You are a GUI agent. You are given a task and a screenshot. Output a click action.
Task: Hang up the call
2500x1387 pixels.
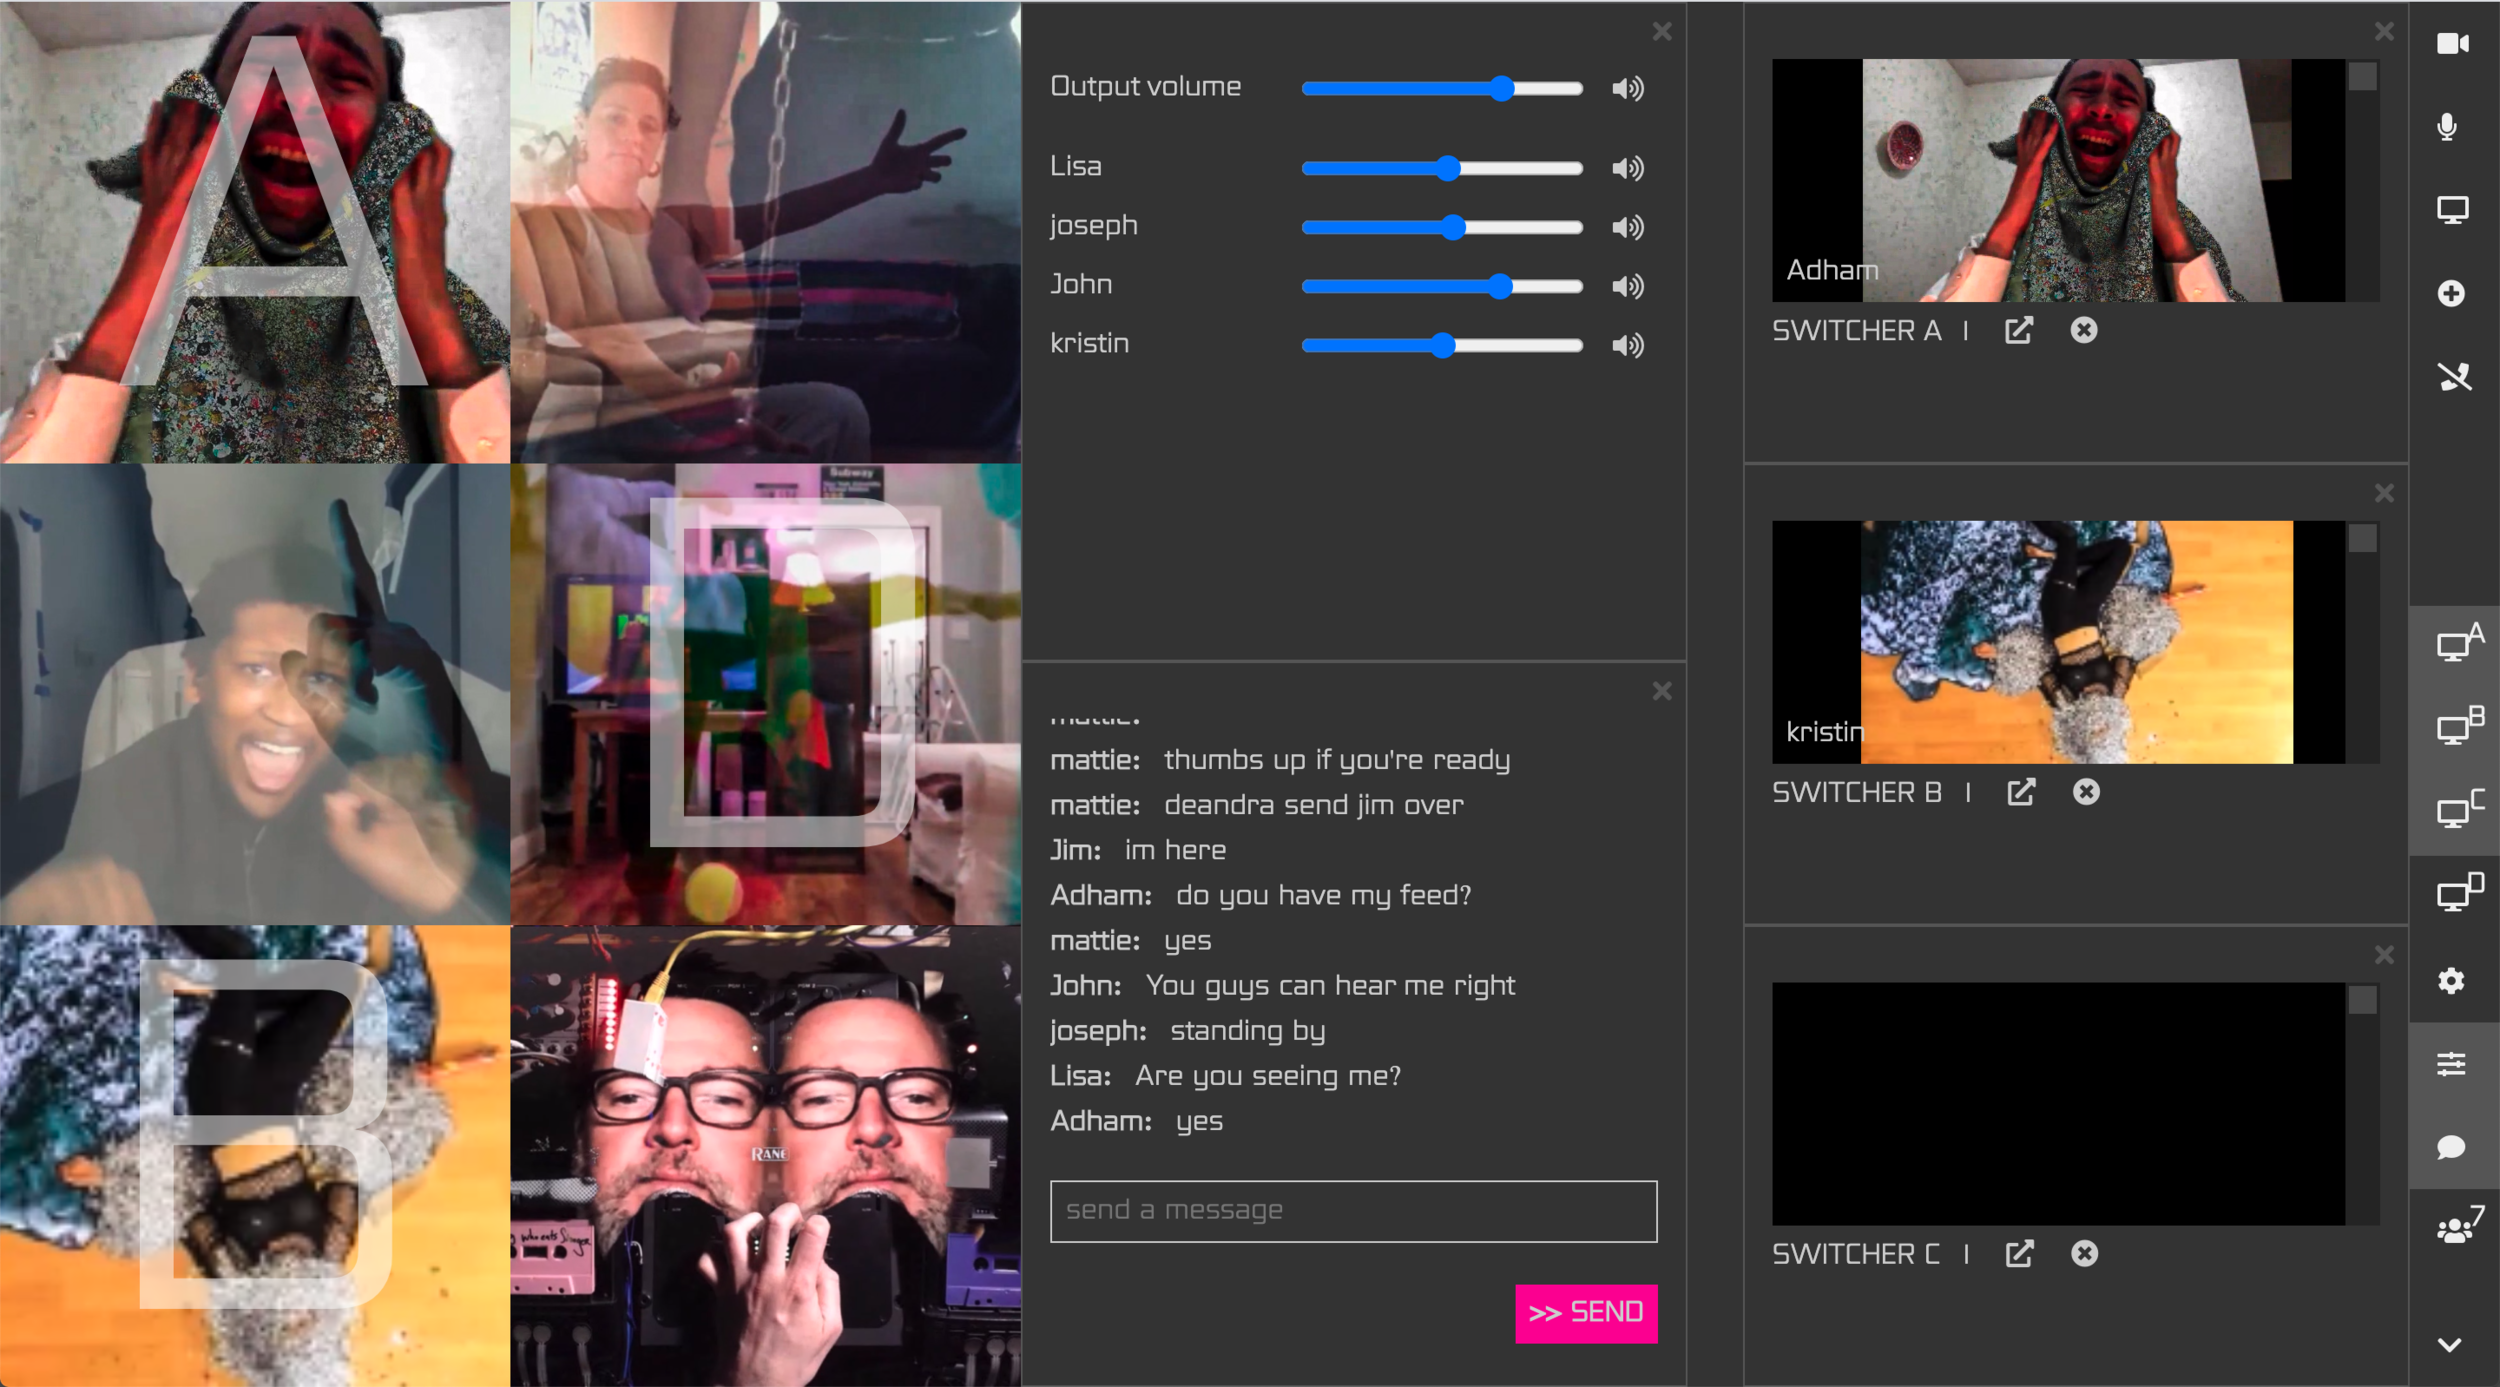pos(2454,377)
